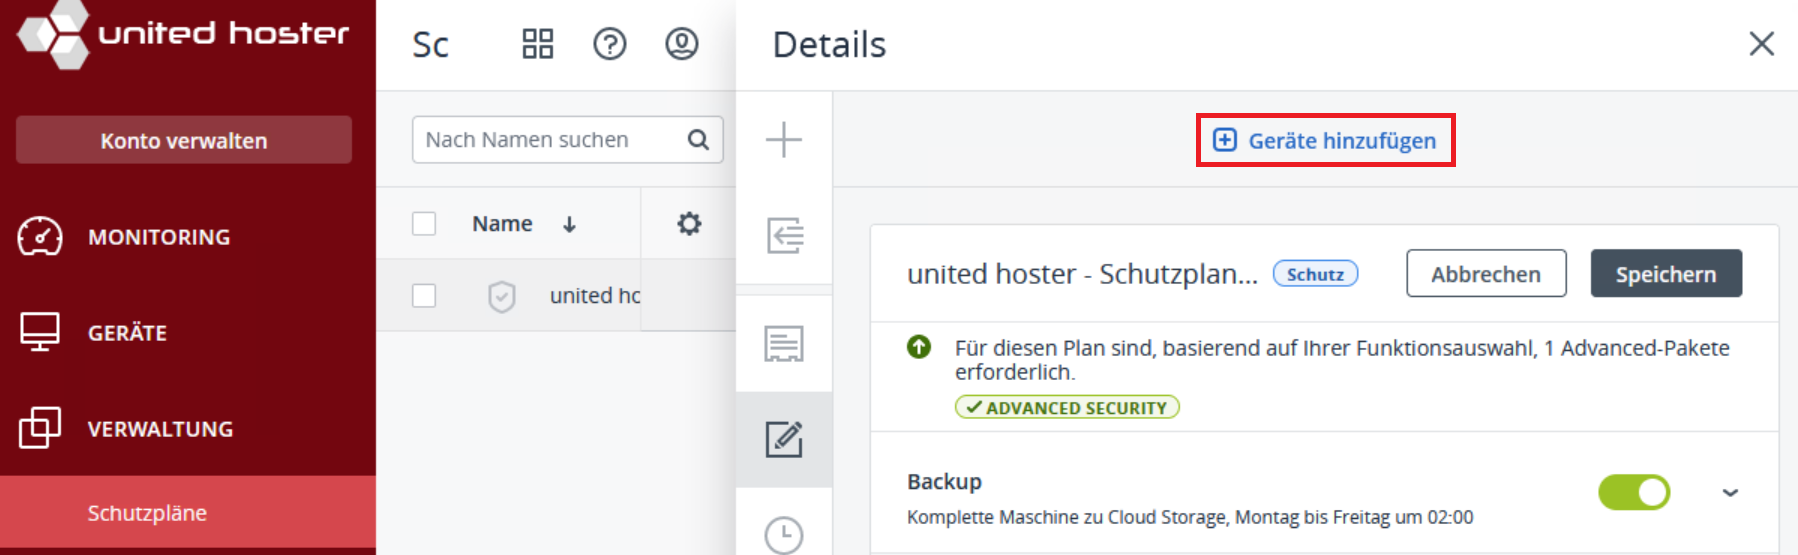The width and height of the screenshot is (1798, 555).
Task: Sort by Name column arrow
Action: (569, 224)
